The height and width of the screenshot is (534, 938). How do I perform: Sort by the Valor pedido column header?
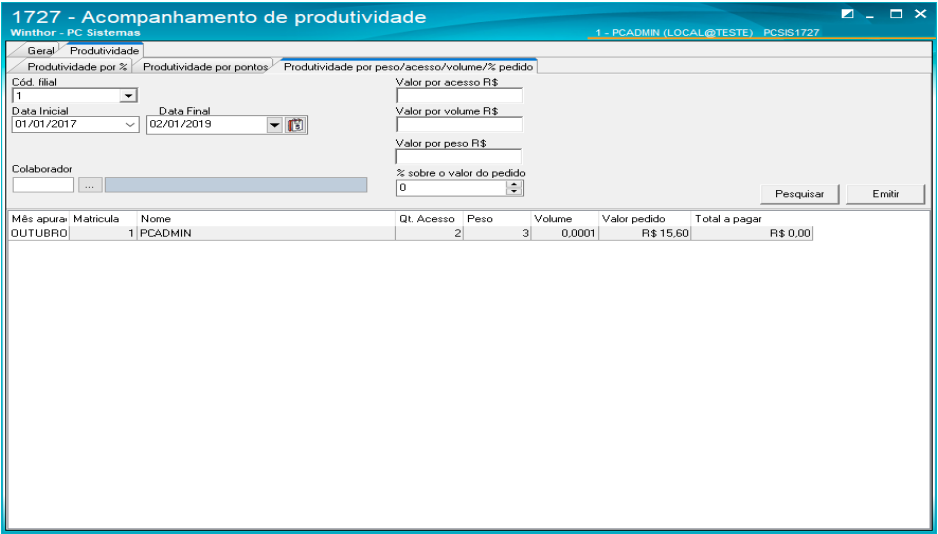(x=644, y=219)
